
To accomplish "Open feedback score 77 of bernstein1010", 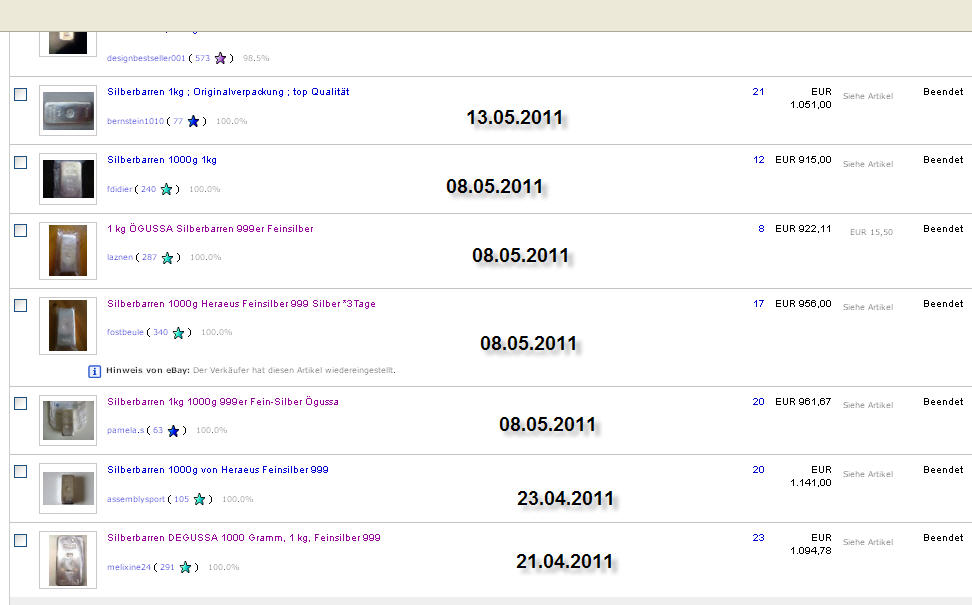I will [178, 121].
